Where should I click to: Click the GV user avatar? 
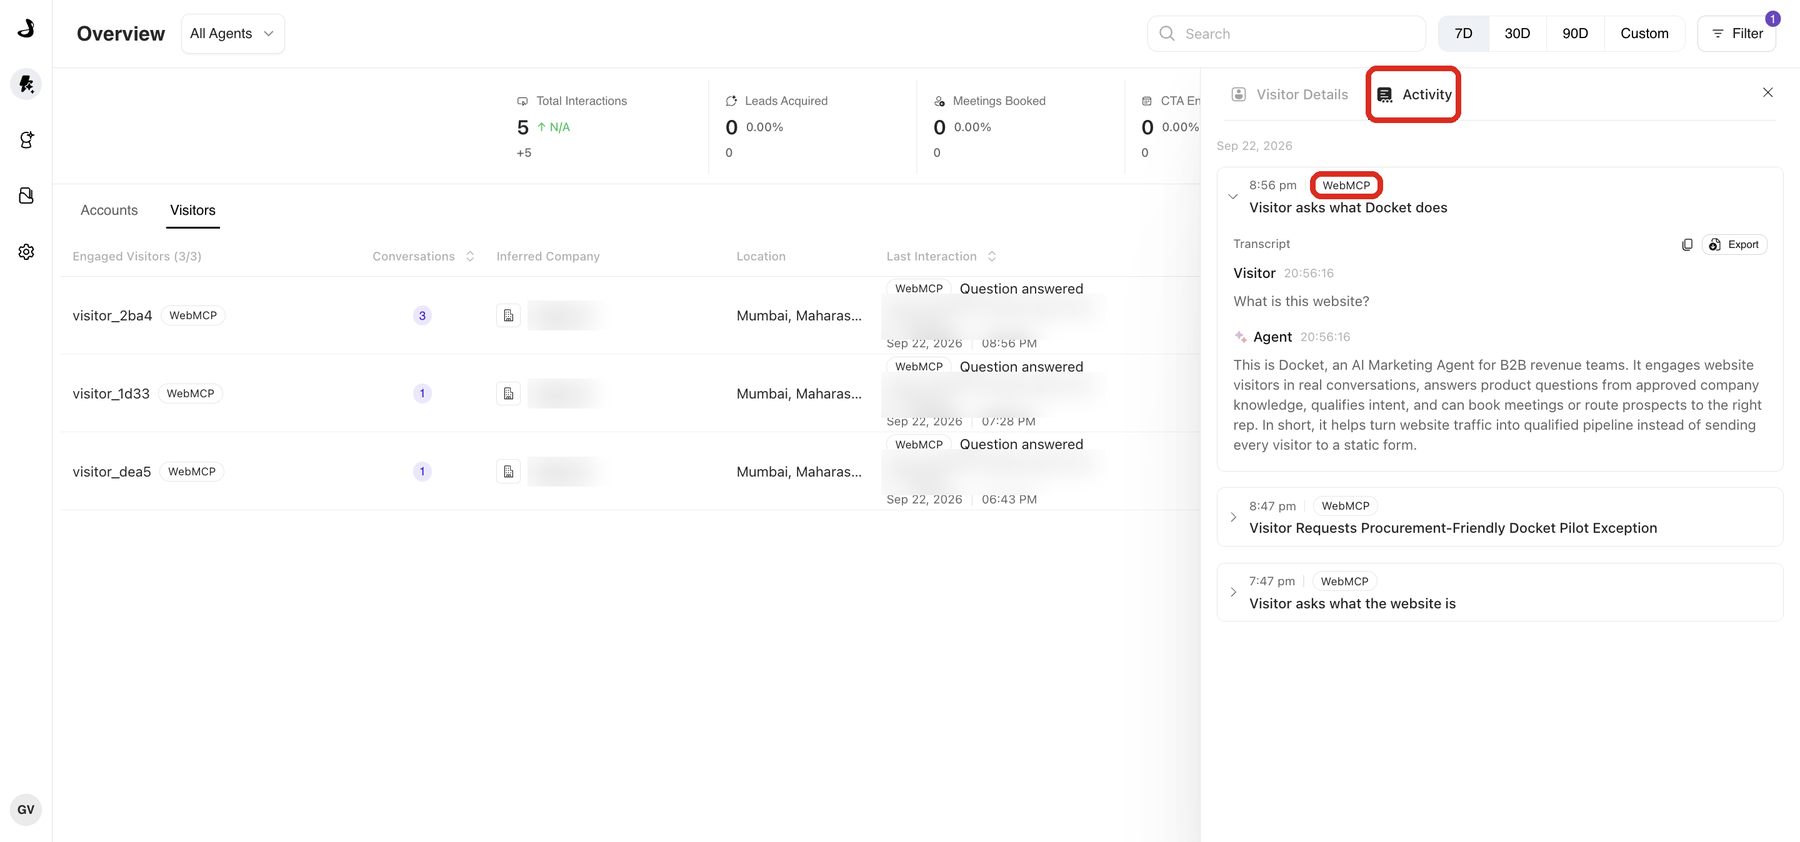tap(26, 809)
